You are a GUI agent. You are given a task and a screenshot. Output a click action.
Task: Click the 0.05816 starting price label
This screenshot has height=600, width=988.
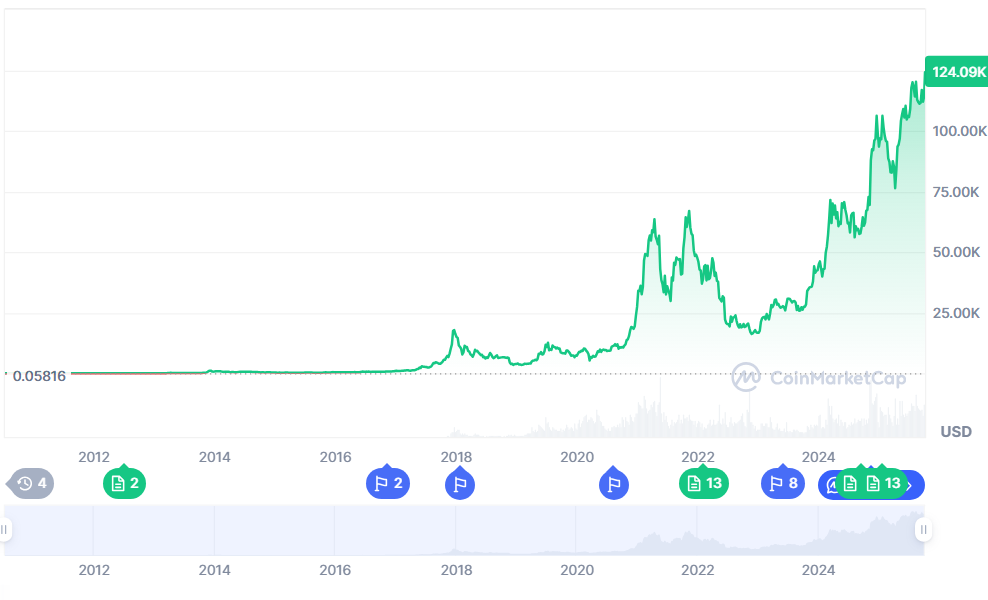tap(39, 376)
